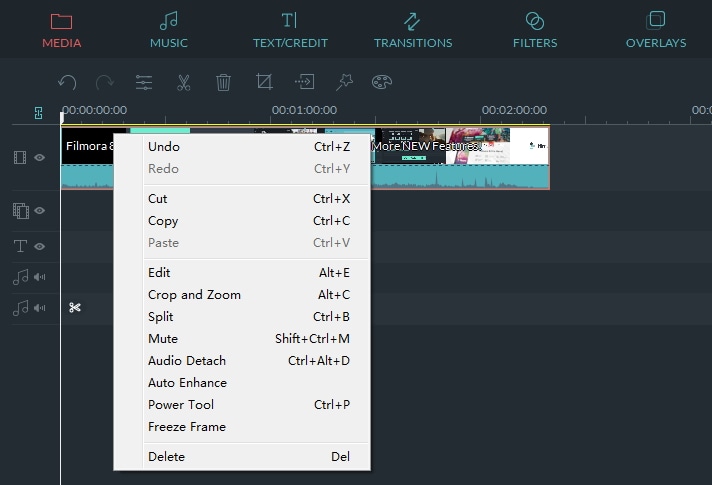Open the Power Tool magic wand icon
The image size is (712, 485).
tap(344, 83)
